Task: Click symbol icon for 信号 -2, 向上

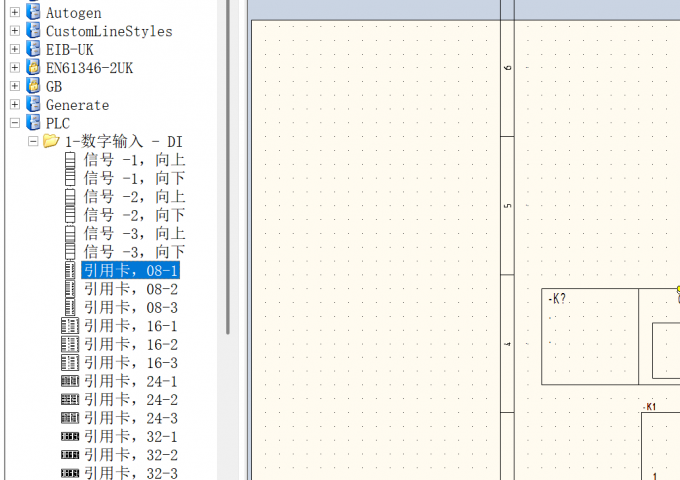Action: point(70,197)
